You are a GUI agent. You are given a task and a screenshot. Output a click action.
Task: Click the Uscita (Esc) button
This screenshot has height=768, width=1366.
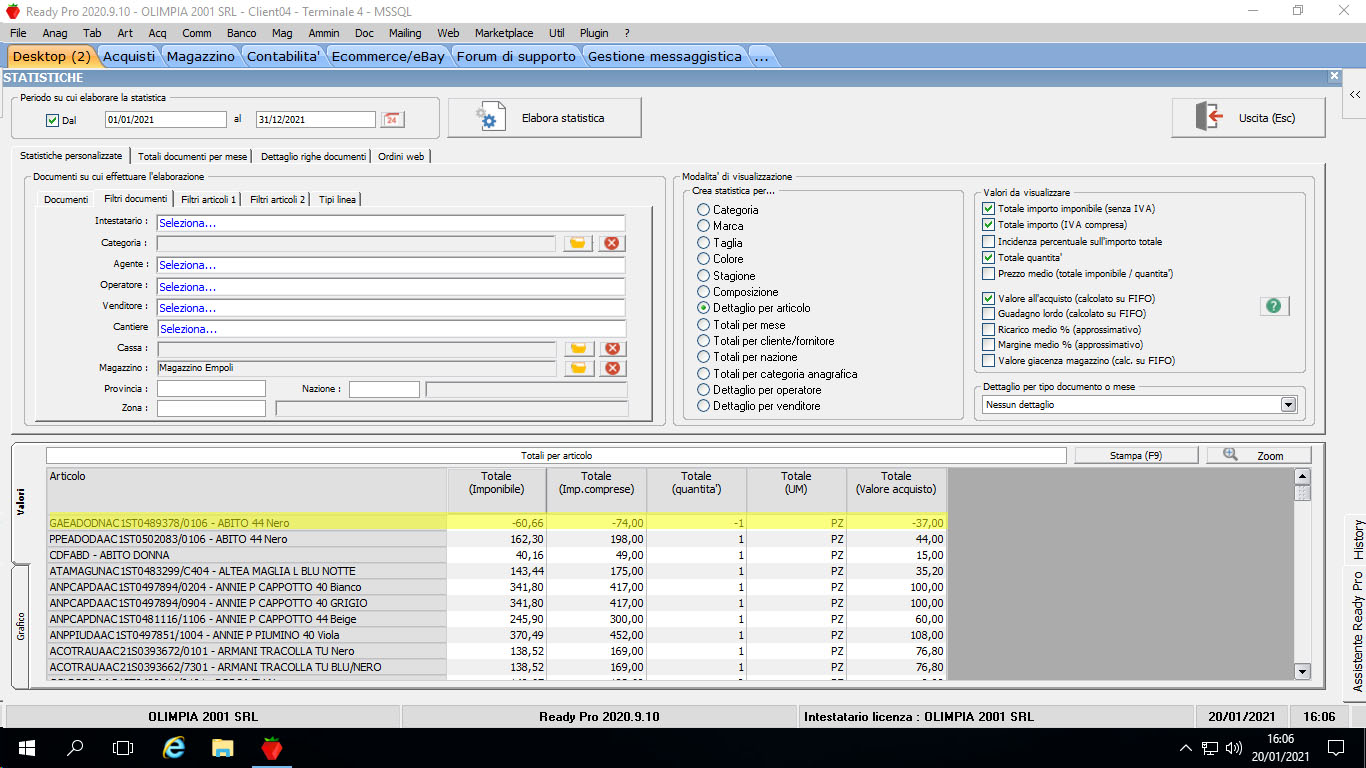pyautogui.click(x=1249, y=118)
